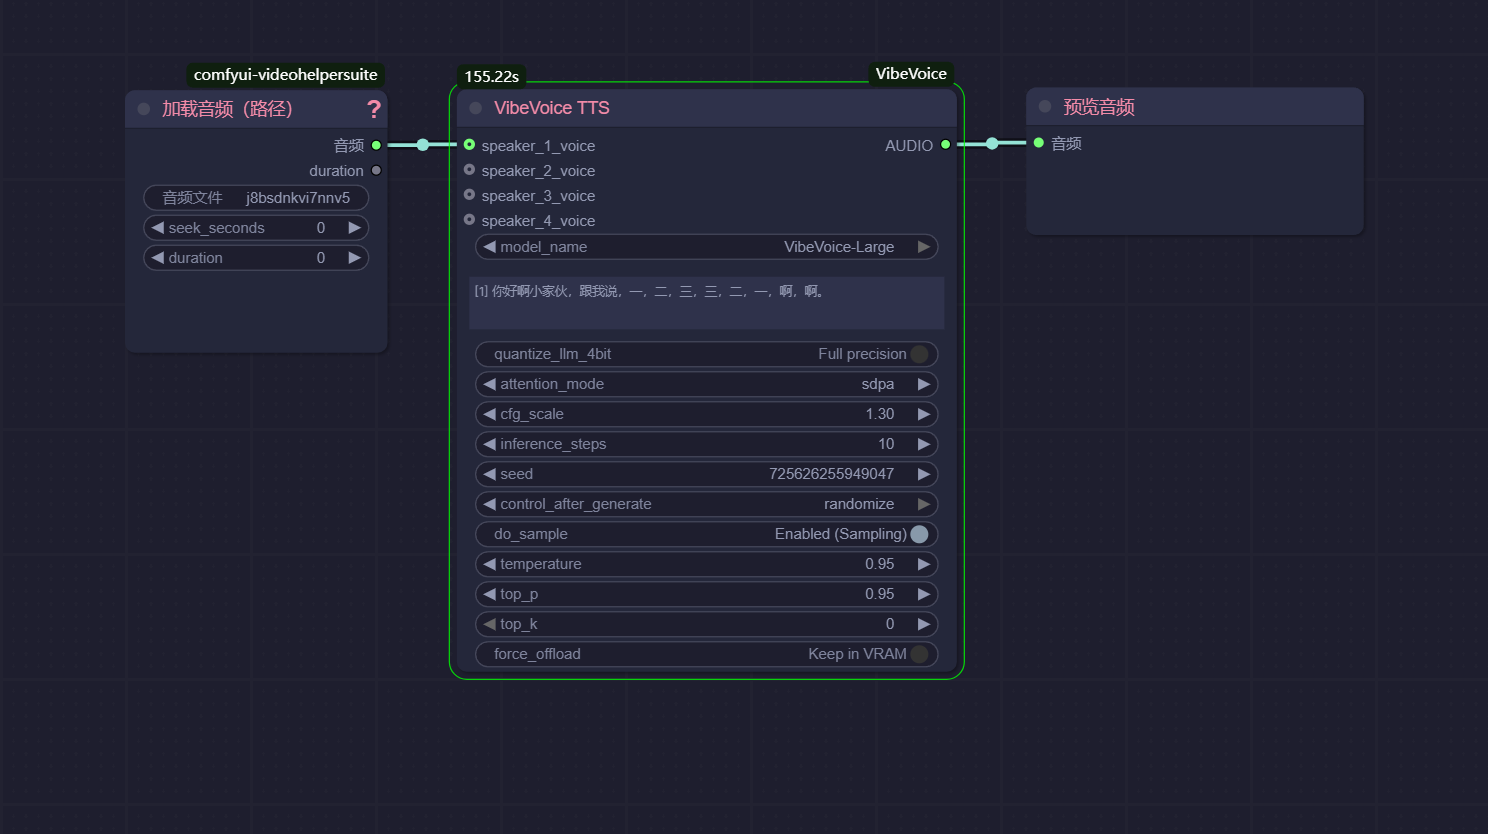Toggle force_offload Keep in VRAM switch
Screen dimensions: 1488x834
click(919, 654)
